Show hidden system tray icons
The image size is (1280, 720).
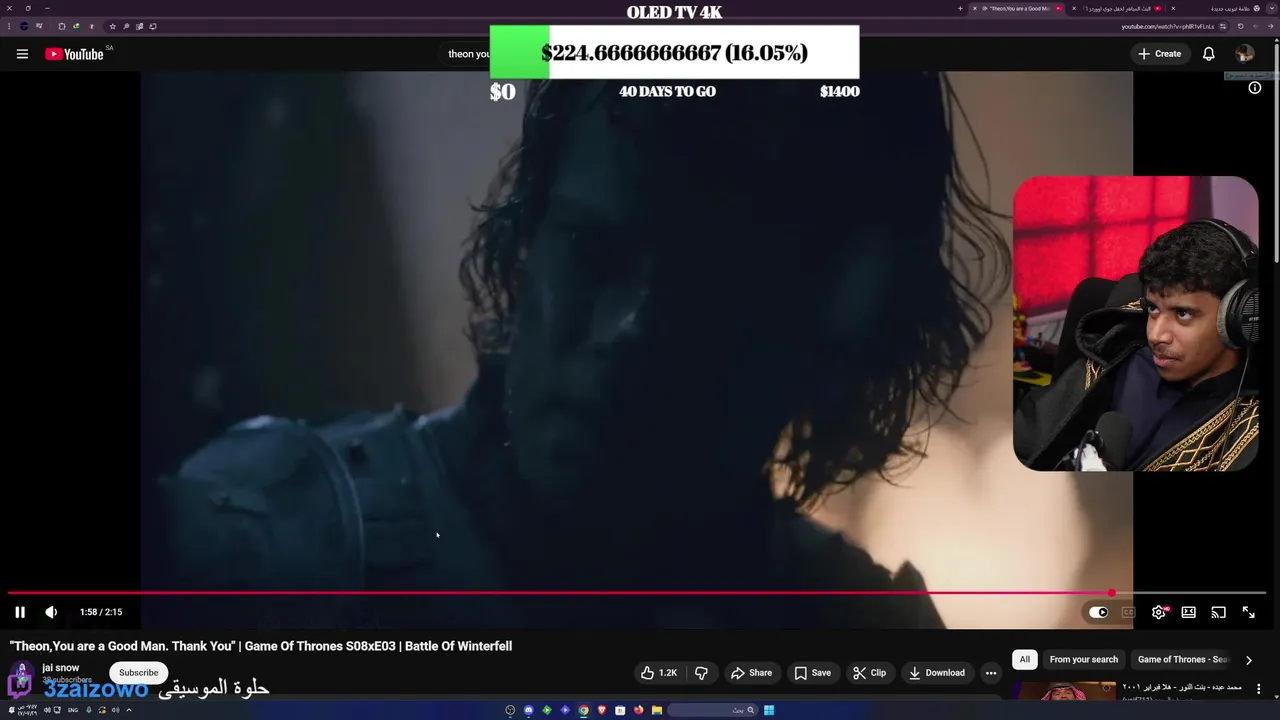tap(129, 710)
